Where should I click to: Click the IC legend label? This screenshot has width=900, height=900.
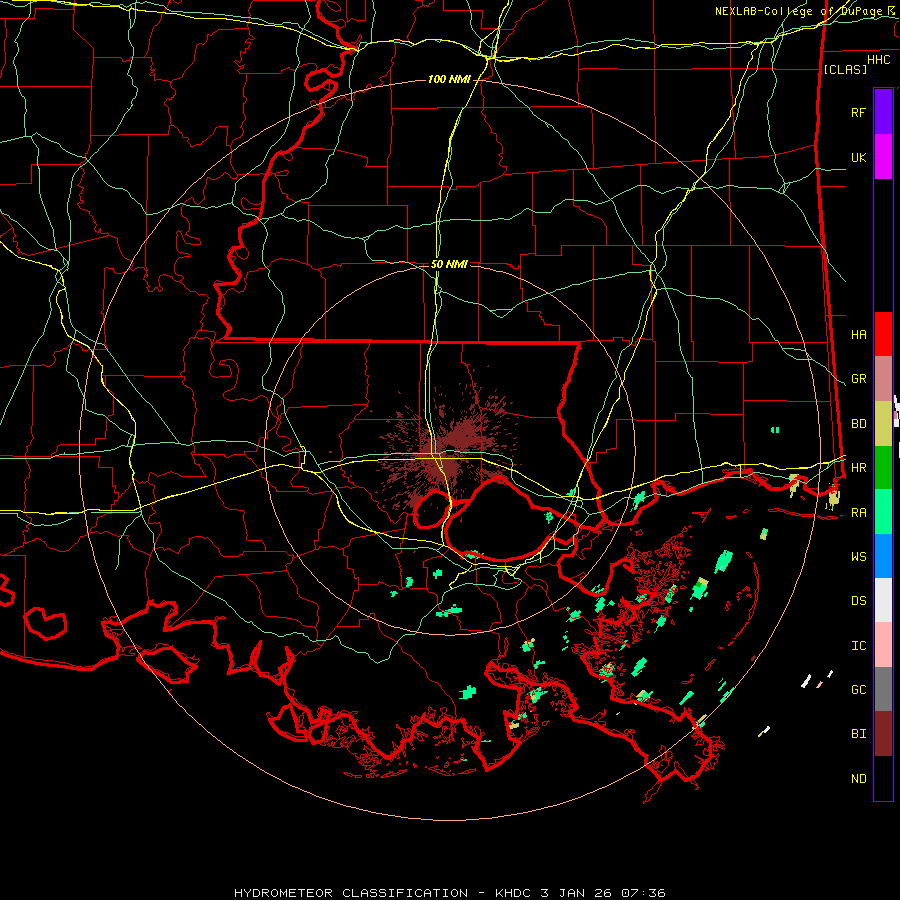click(858, 646)
